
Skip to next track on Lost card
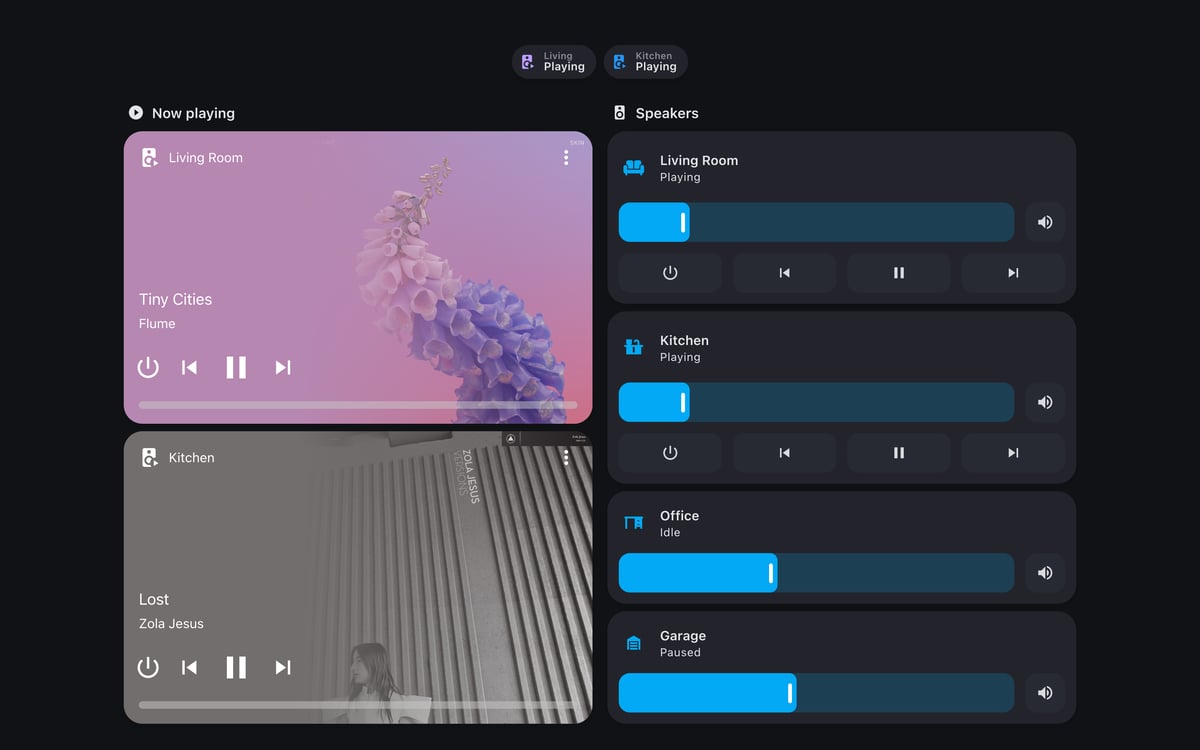283,667
